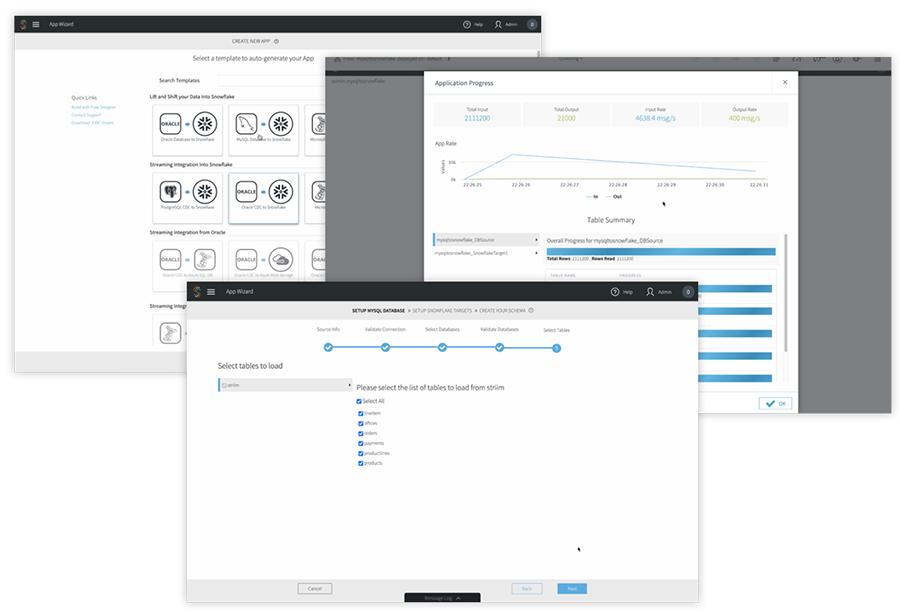The width and height of the screenshot is (900, 613).
Task: Click the Overall Progress bar for mysqltosnowflake_DBSource
Action: (661, 251)
